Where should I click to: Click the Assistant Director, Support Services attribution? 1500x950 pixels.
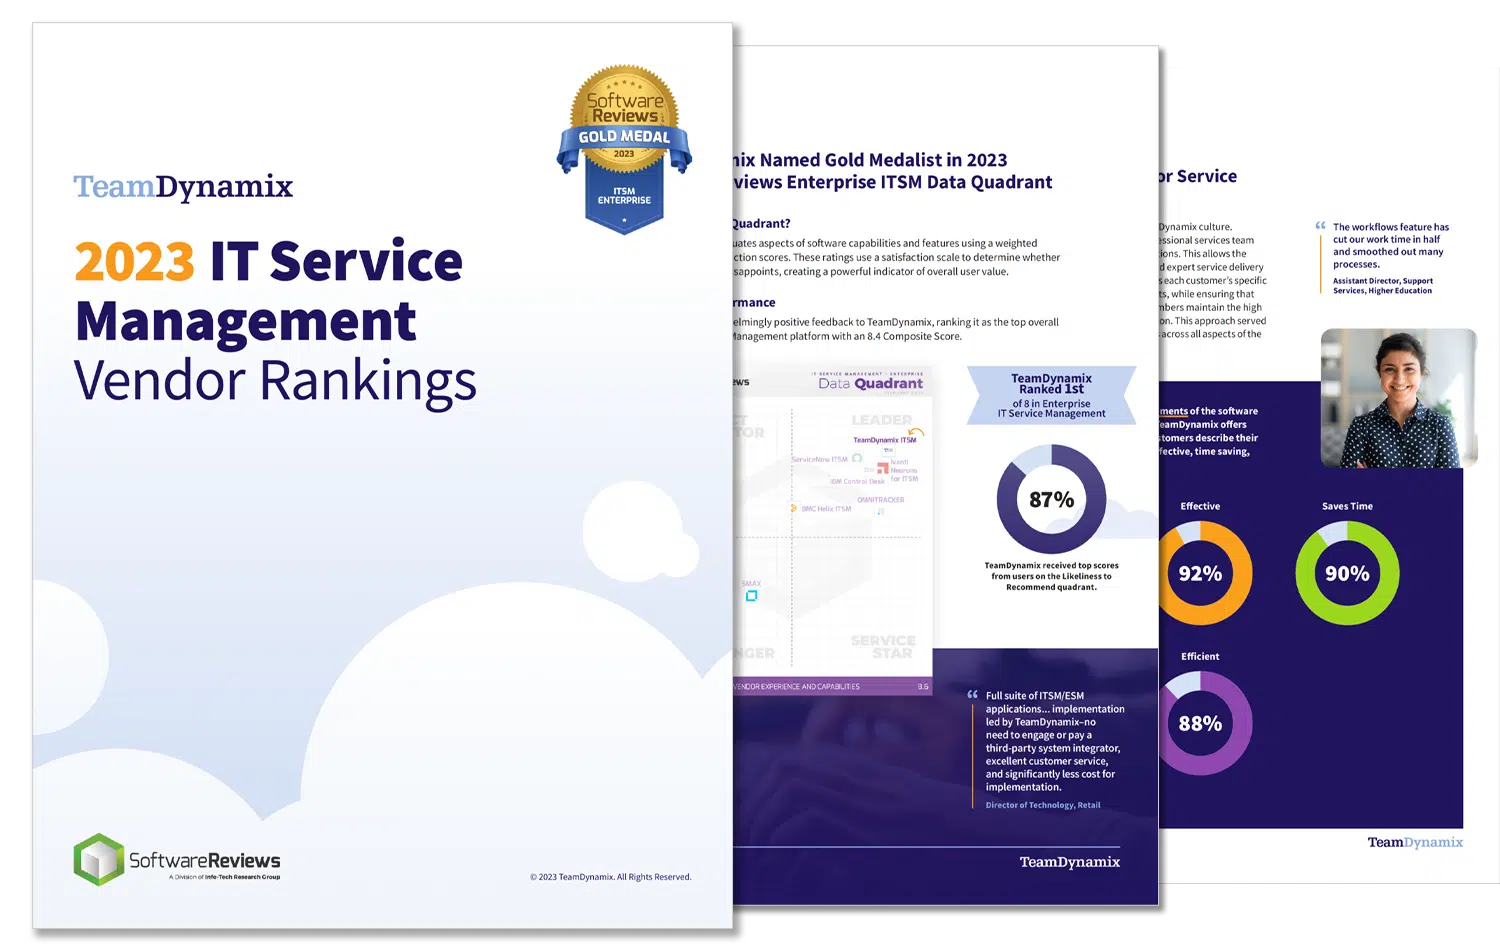pos(1382,286)
